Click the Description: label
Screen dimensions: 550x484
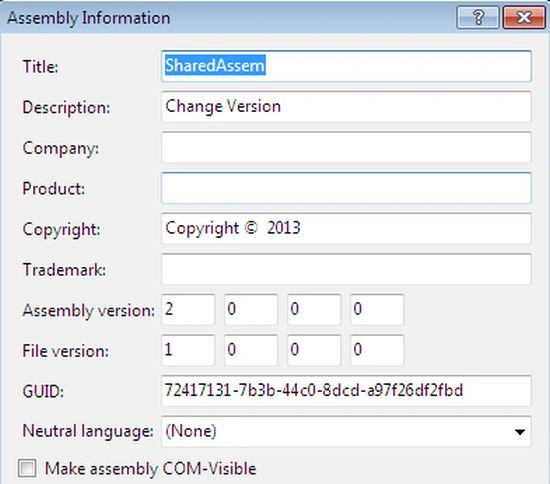[x=66, y=107]
